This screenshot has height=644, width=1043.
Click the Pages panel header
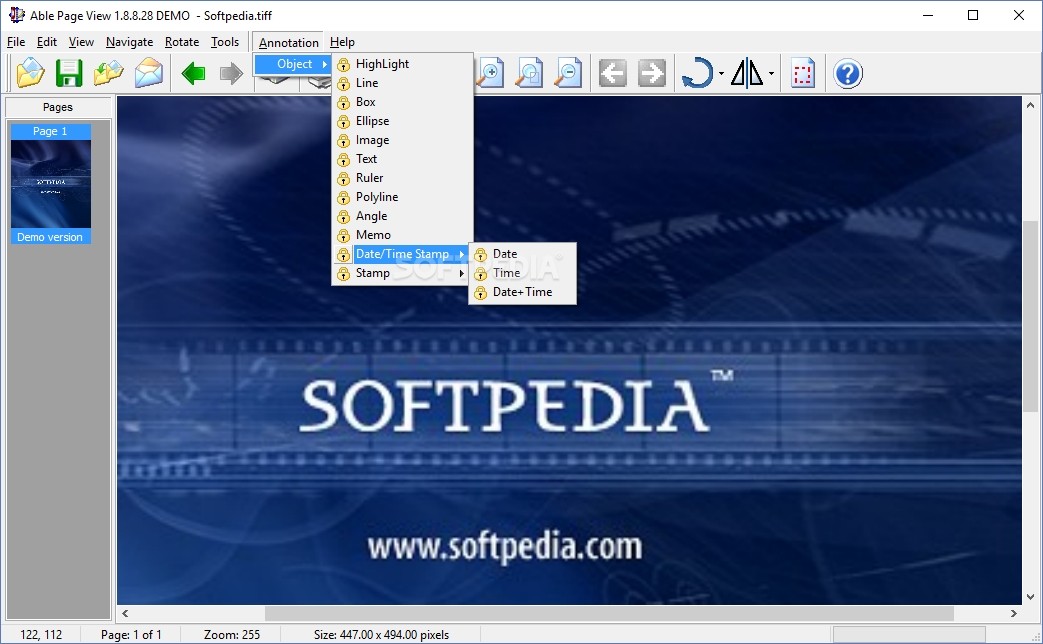[58, 107]
